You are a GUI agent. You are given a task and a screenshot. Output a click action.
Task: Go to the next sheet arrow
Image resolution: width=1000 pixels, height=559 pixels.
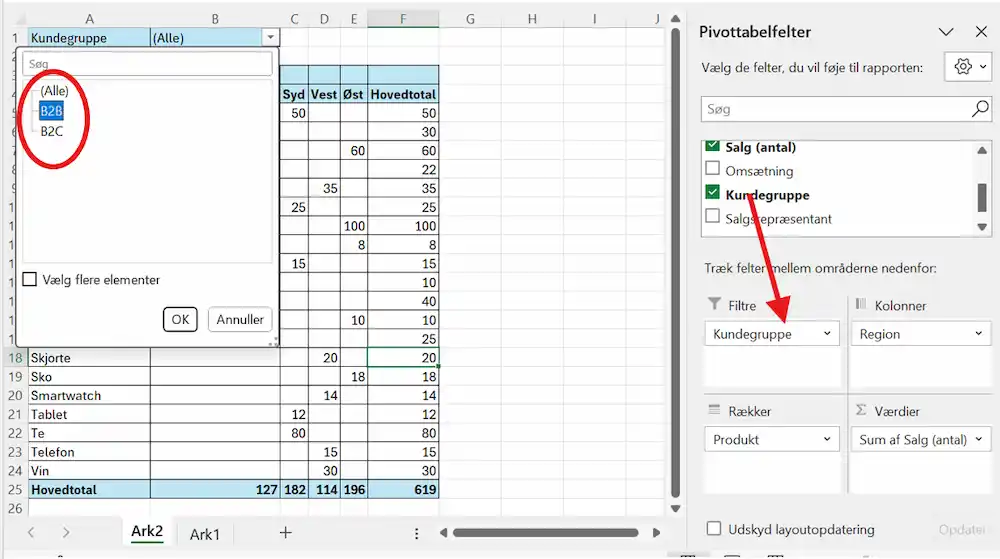tap(66, 533)
